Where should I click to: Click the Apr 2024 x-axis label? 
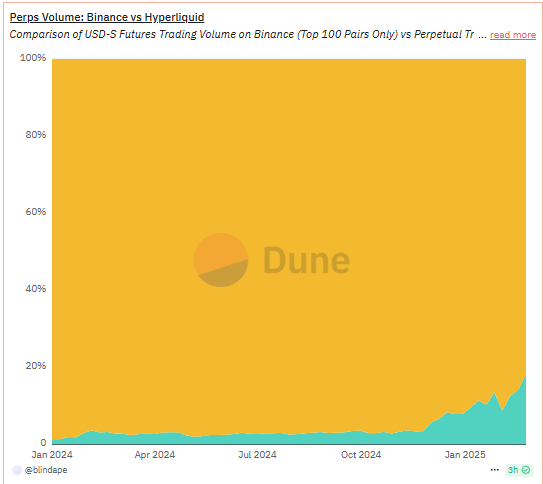[x=155, y=455]
